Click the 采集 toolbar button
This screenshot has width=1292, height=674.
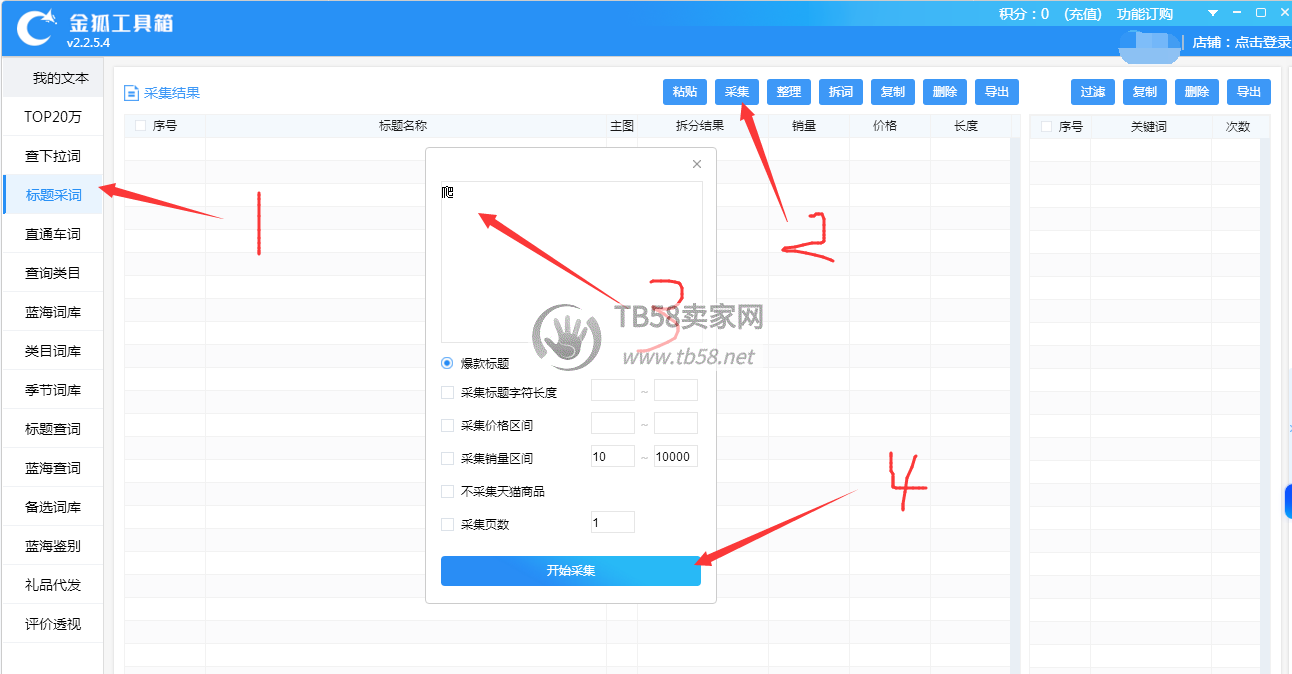pos(737,92)
